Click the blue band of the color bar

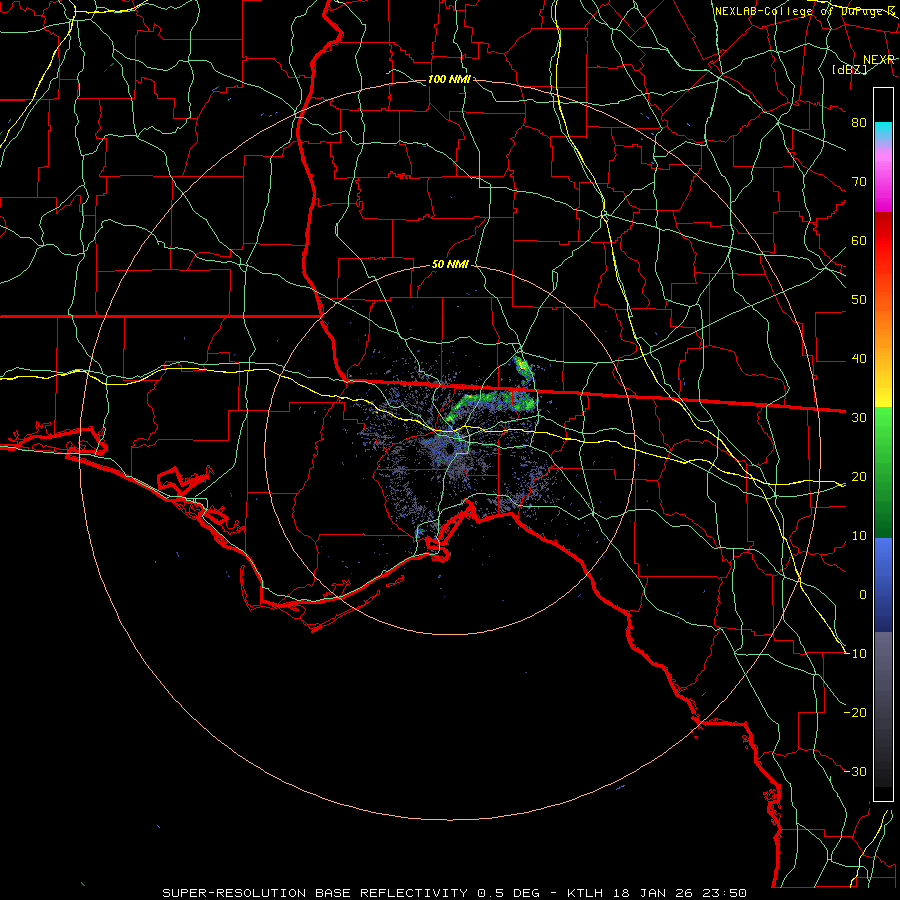pos(883,584)
